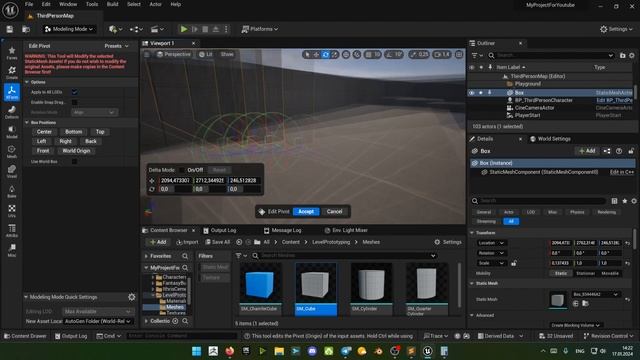The width and height of the screenshot is (640, 360).
Task: Select the SM_Cube thumbnail
Action: [316, 289]
